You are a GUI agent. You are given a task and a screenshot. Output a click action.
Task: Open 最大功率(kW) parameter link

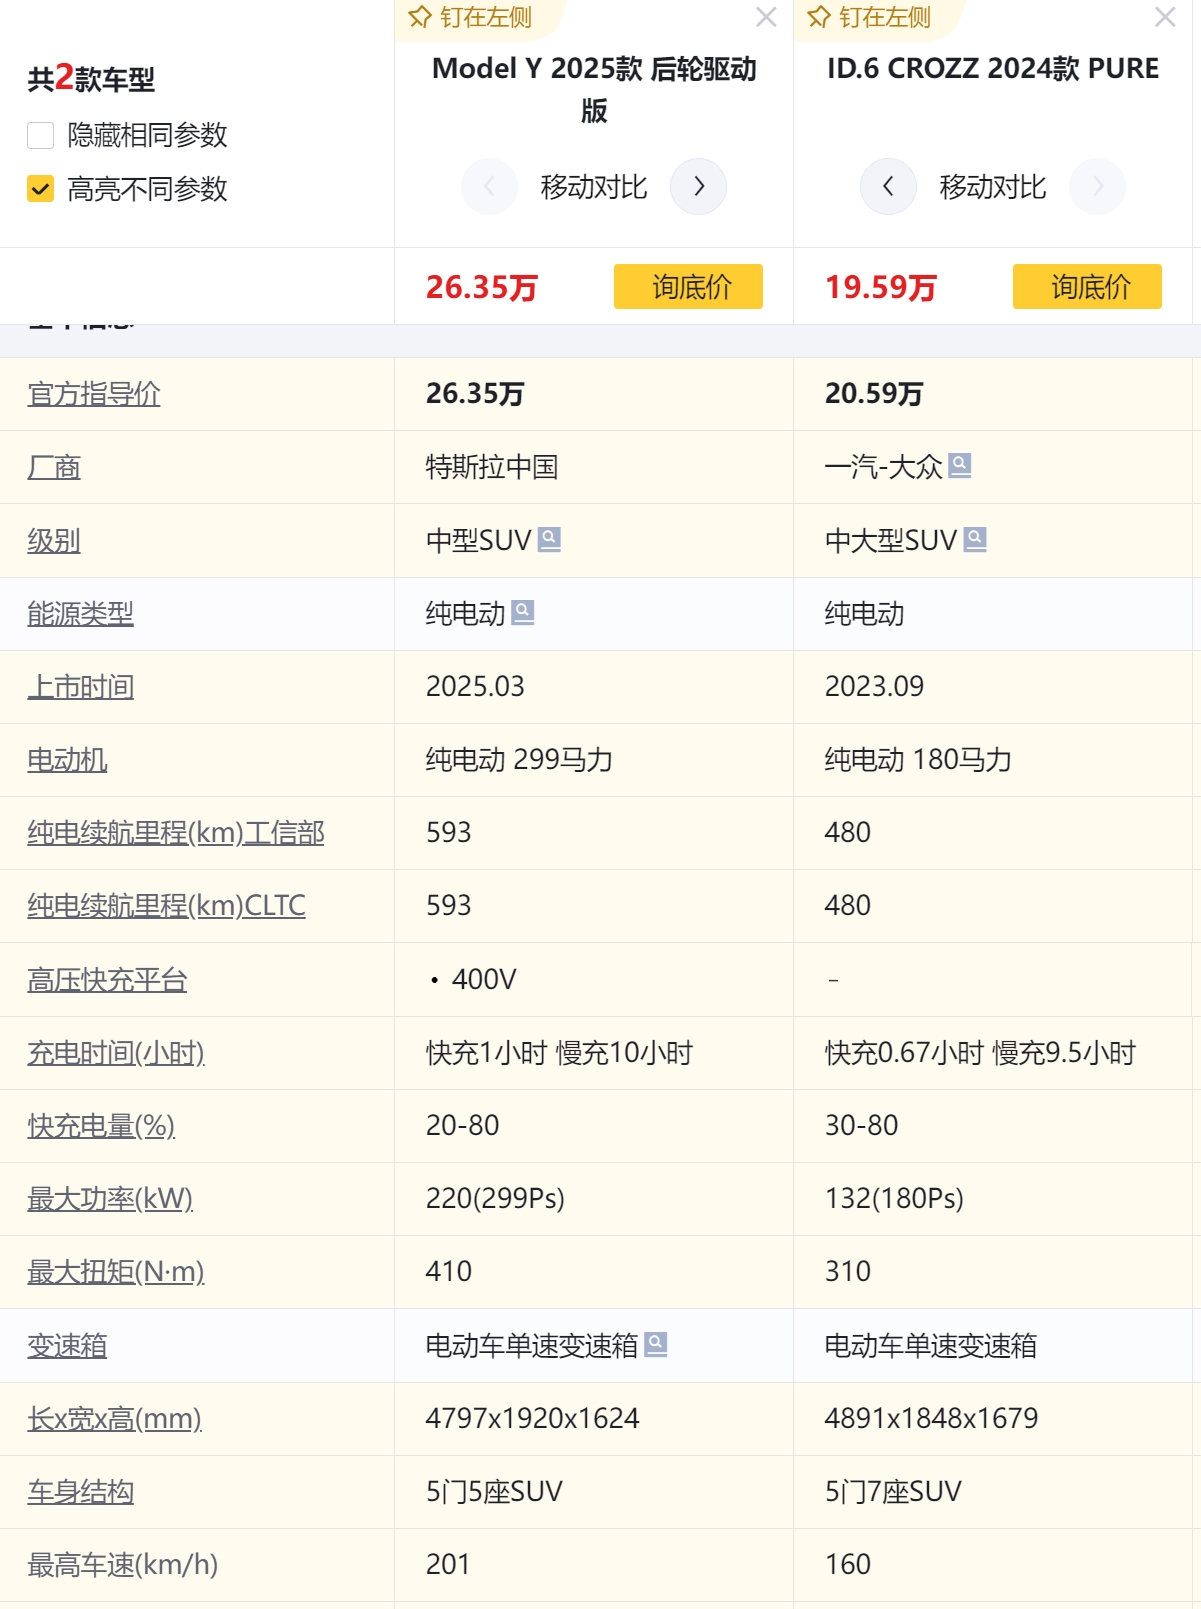[110, 1199]
